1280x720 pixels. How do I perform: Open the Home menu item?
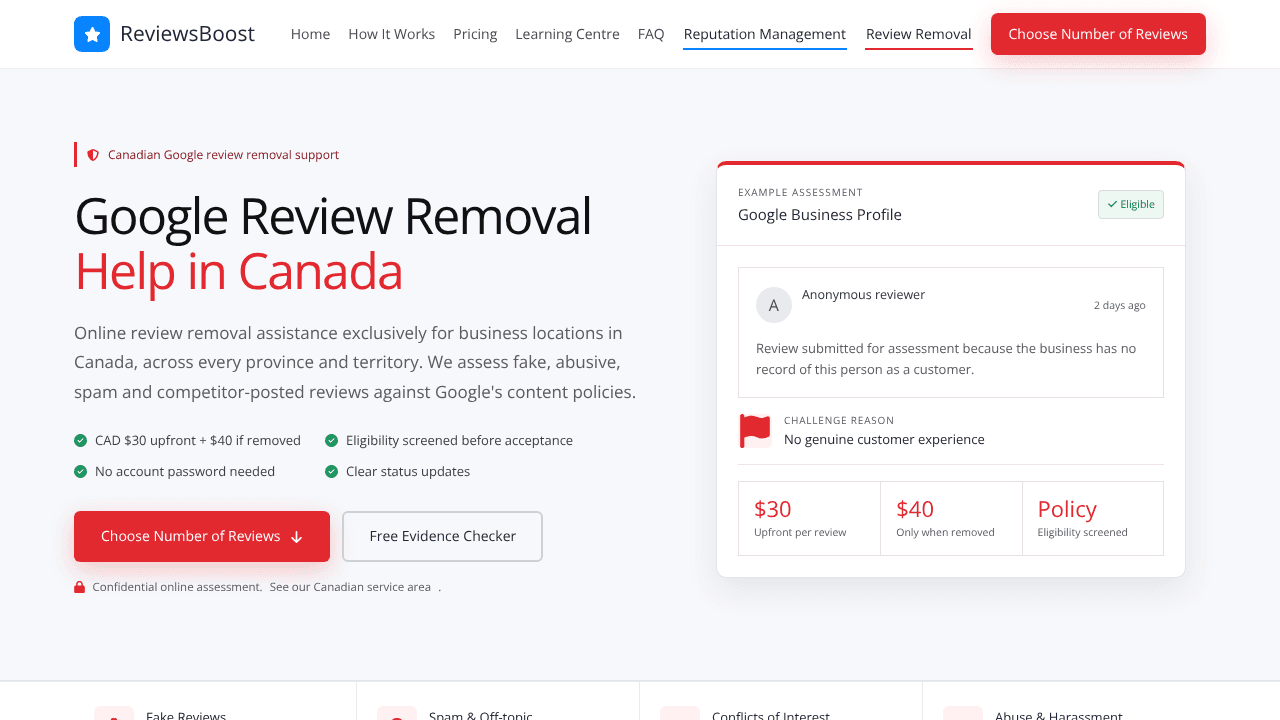[x=310, y=34]
